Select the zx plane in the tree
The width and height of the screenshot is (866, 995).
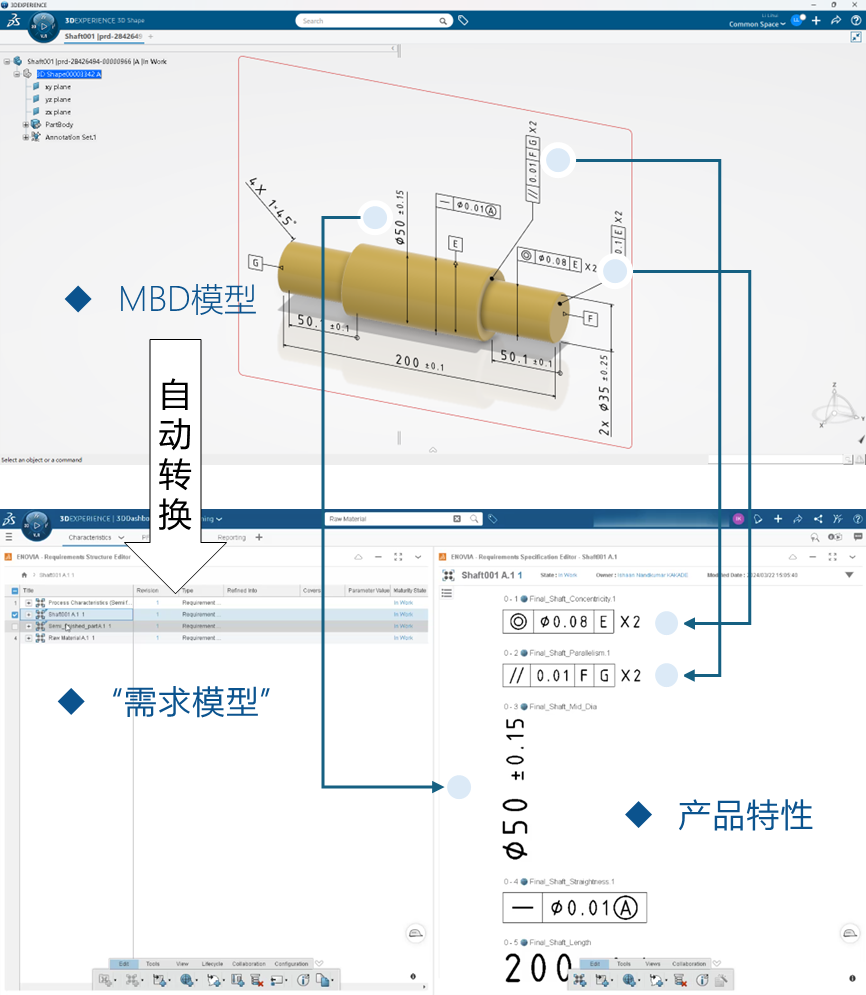pyautogui.click(x=58, y=112)
